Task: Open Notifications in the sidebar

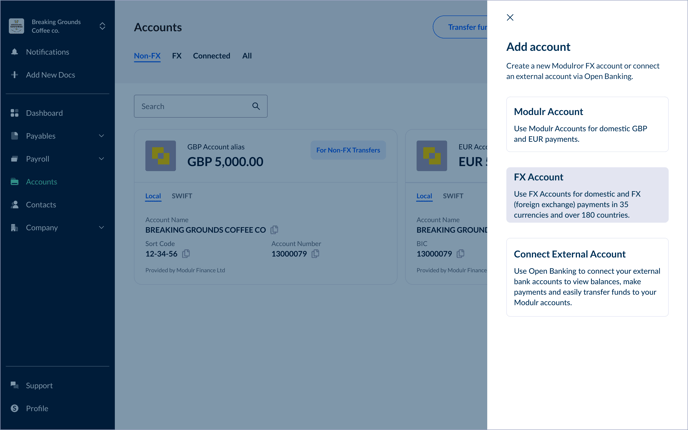Action: point(47,52)
